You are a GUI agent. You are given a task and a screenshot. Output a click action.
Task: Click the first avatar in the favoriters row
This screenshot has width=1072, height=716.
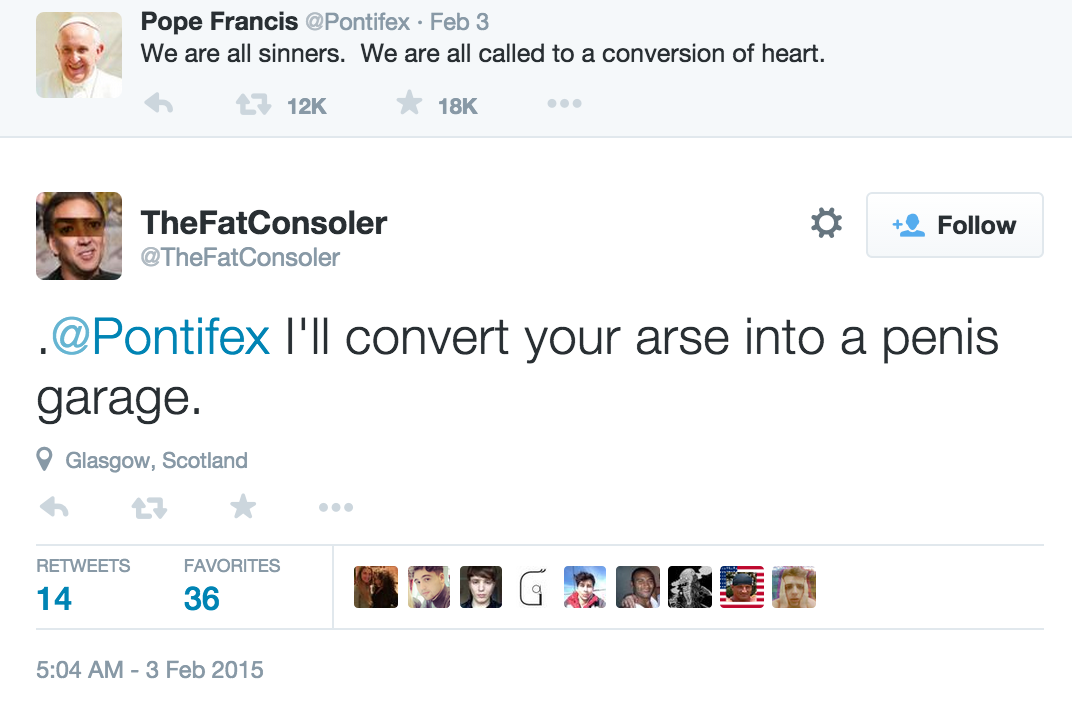376,587
